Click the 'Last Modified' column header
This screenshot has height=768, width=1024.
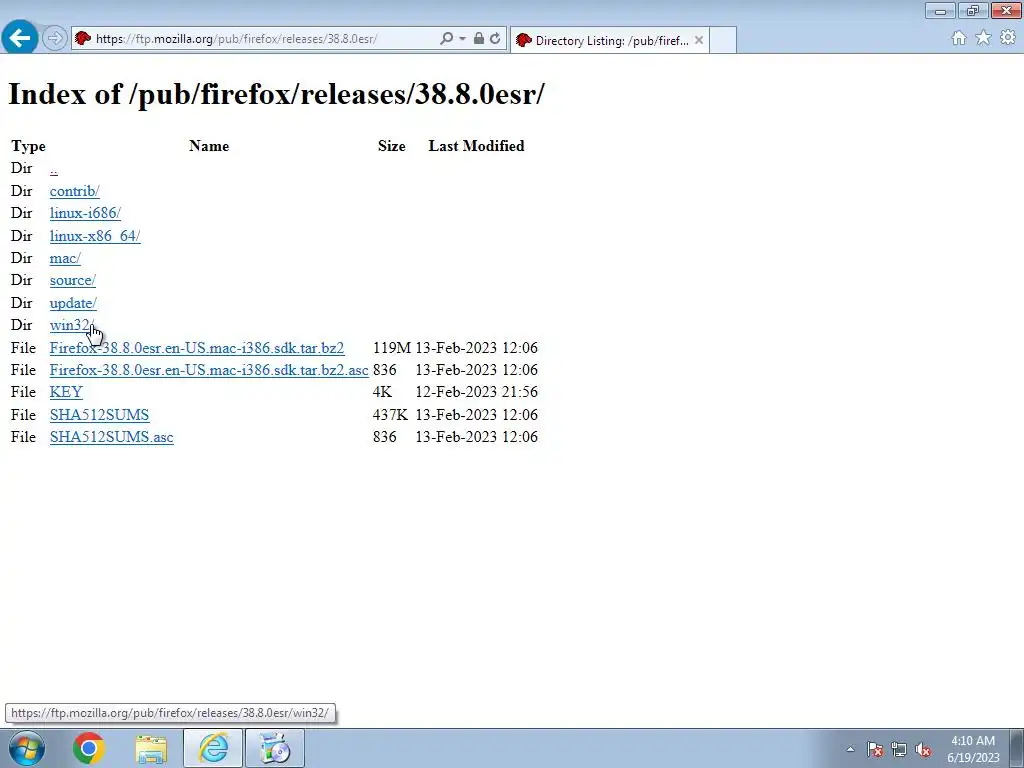(x=476, y=146)
